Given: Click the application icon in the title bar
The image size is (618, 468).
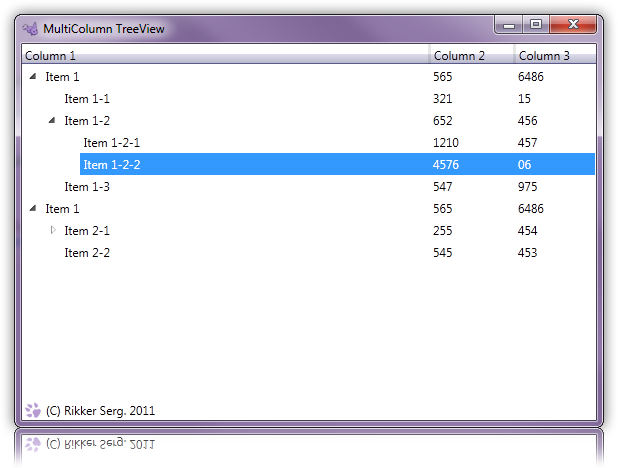Looking at the screenshot, I should pyautogui.click(x=30, y=28).
